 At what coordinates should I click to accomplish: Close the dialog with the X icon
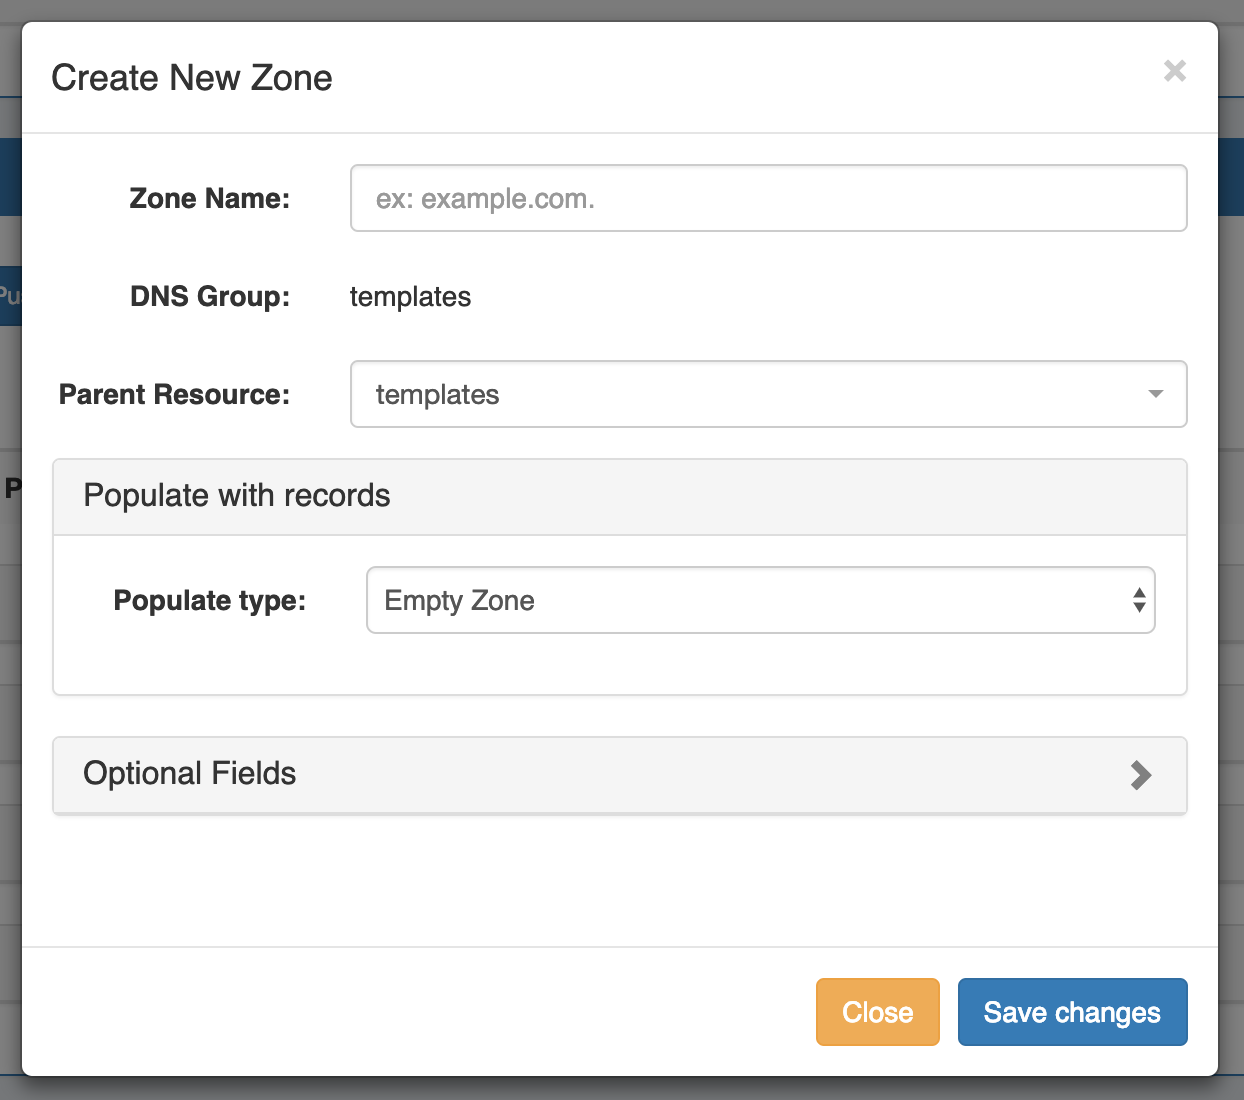click(x=1175, y=71)
